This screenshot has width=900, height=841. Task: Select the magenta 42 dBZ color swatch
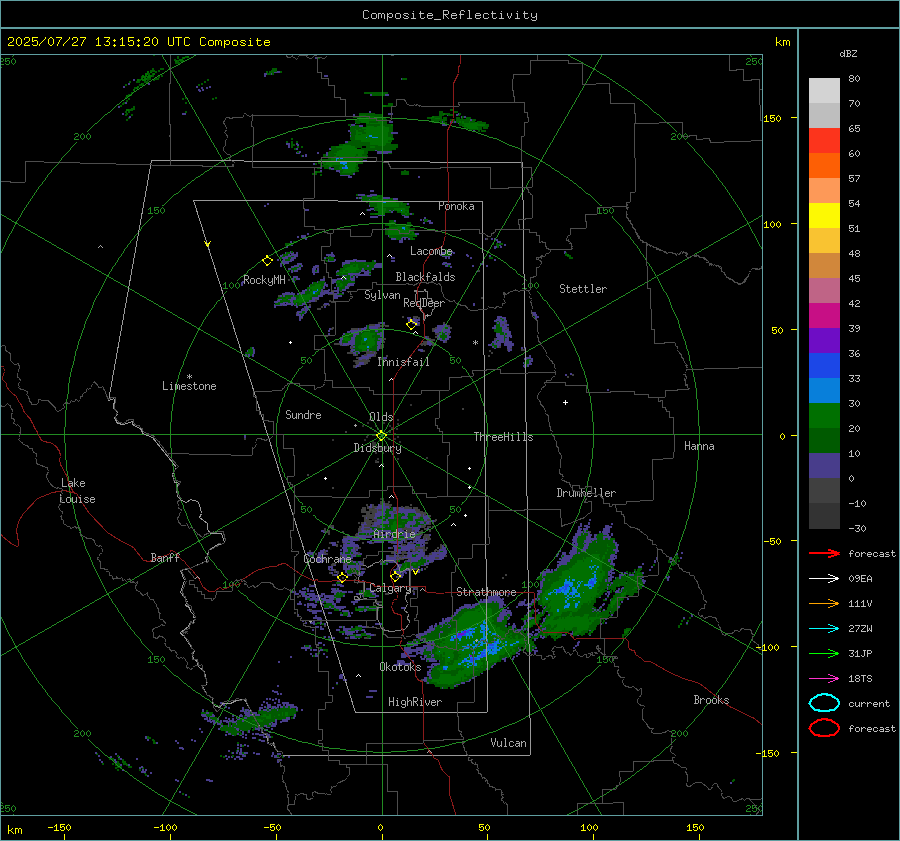pos(824,315)
